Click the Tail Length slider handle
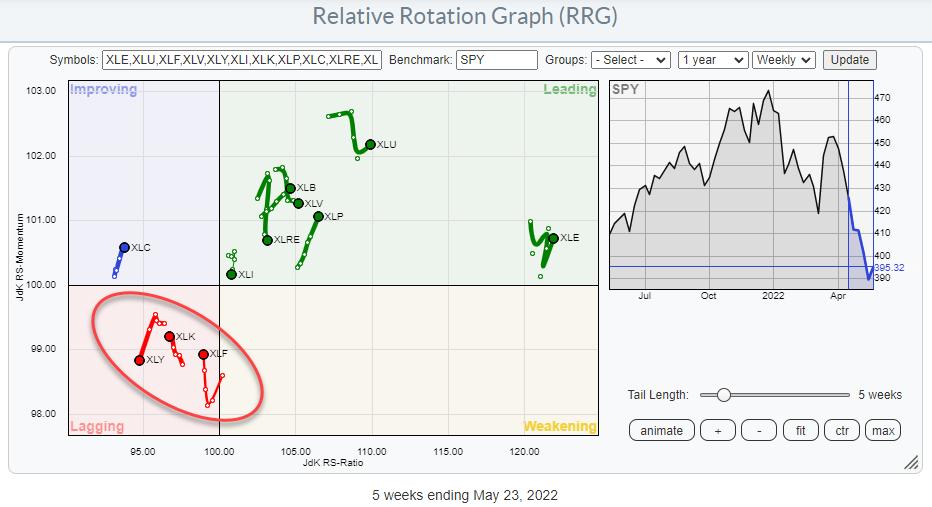The width and height of the screenshot is (932, 507). [722, 395]
